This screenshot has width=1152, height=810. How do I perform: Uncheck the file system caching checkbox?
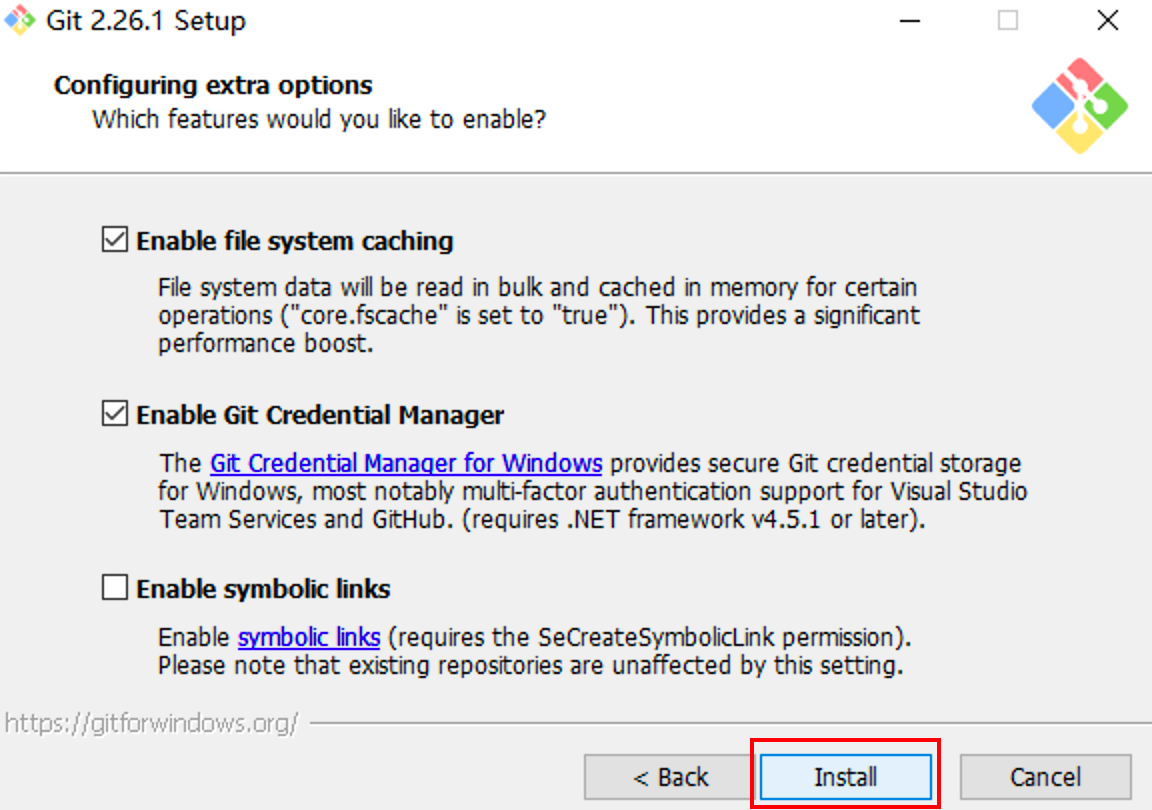pos(115,241)
